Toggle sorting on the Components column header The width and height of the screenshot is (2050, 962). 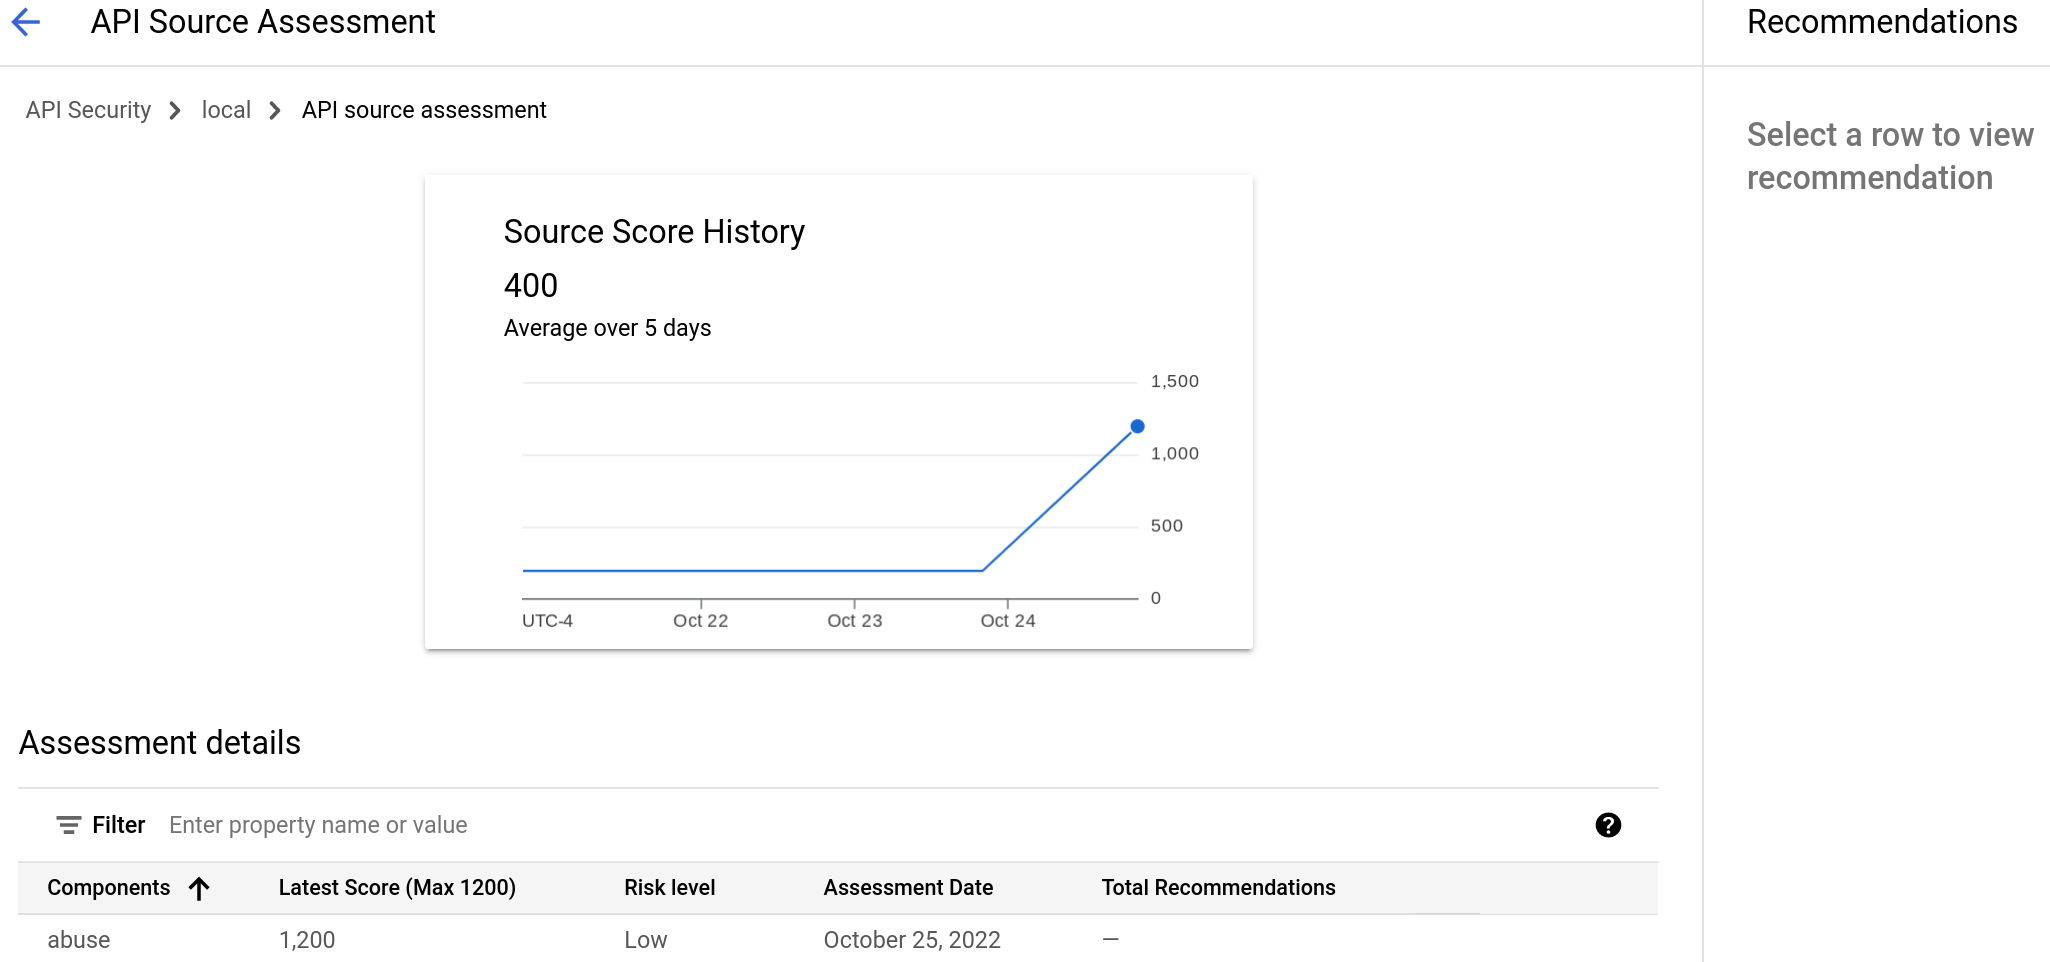tap(110, 887)
